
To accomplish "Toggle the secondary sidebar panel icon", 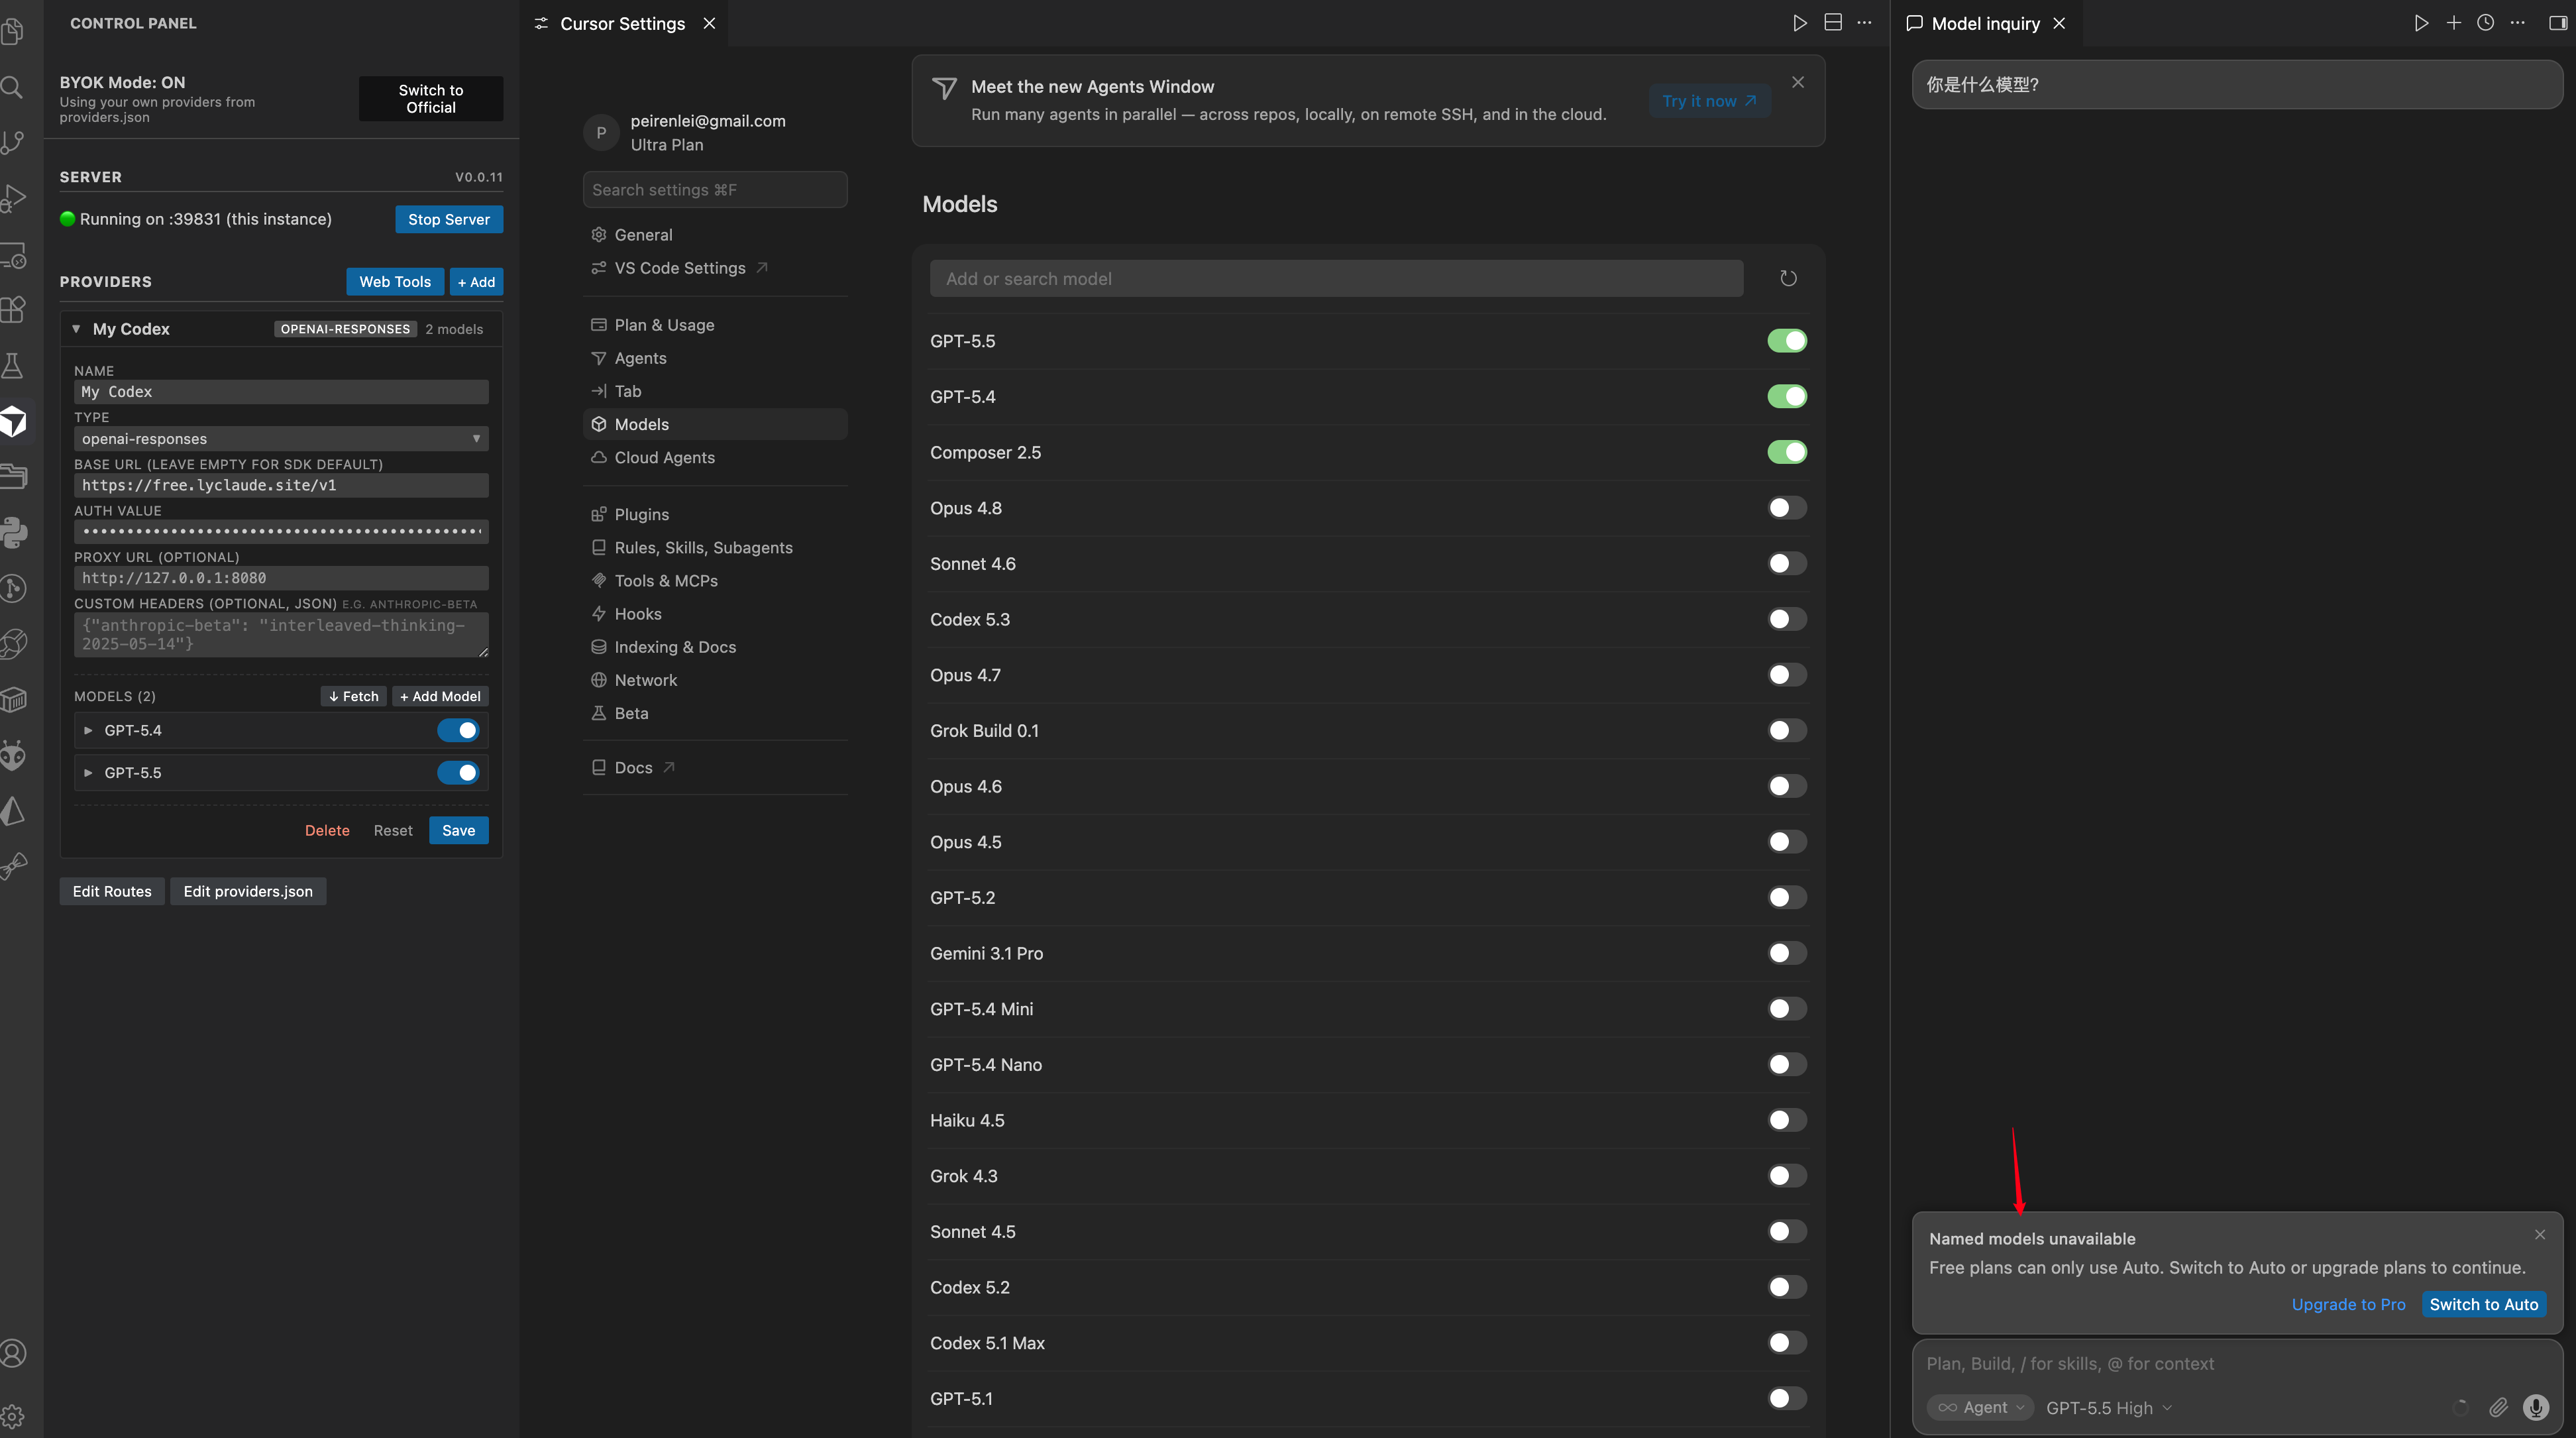I will click(2558, 23).
